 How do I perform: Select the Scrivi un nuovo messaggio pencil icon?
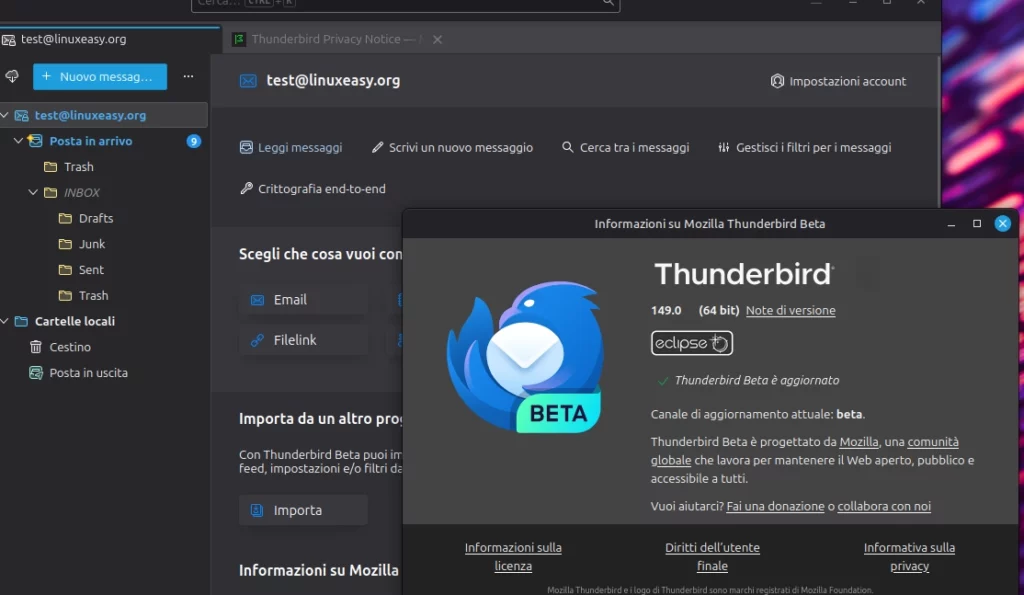(377, 147)
